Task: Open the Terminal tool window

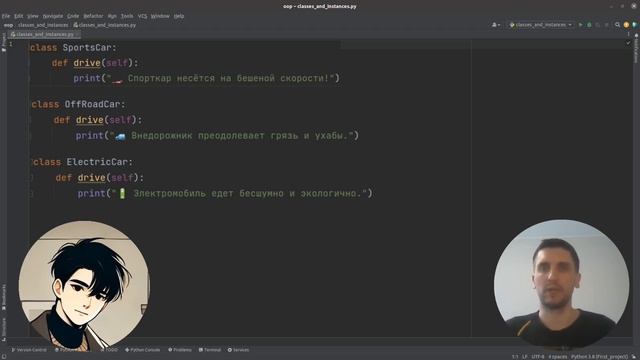Action: pyautogui.click(x=209, y=350)
